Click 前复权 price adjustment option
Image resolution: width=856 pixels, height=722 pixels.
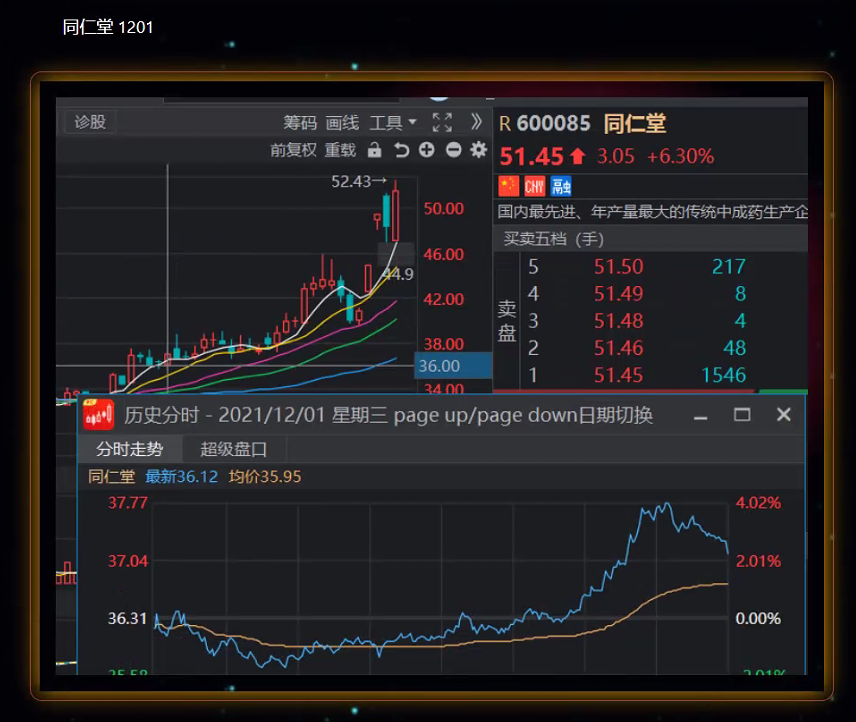pos(293,150)
